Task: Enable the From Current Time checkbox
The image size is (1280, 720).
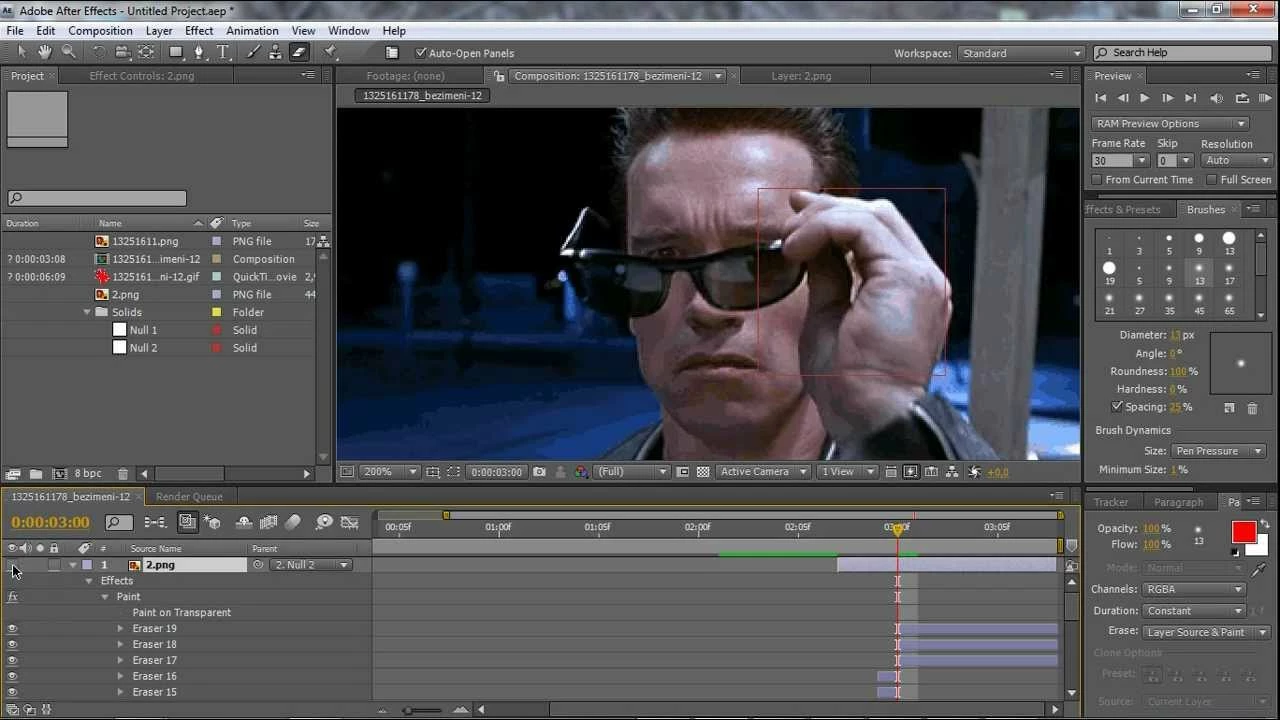Action: [x=1097, y=180]
